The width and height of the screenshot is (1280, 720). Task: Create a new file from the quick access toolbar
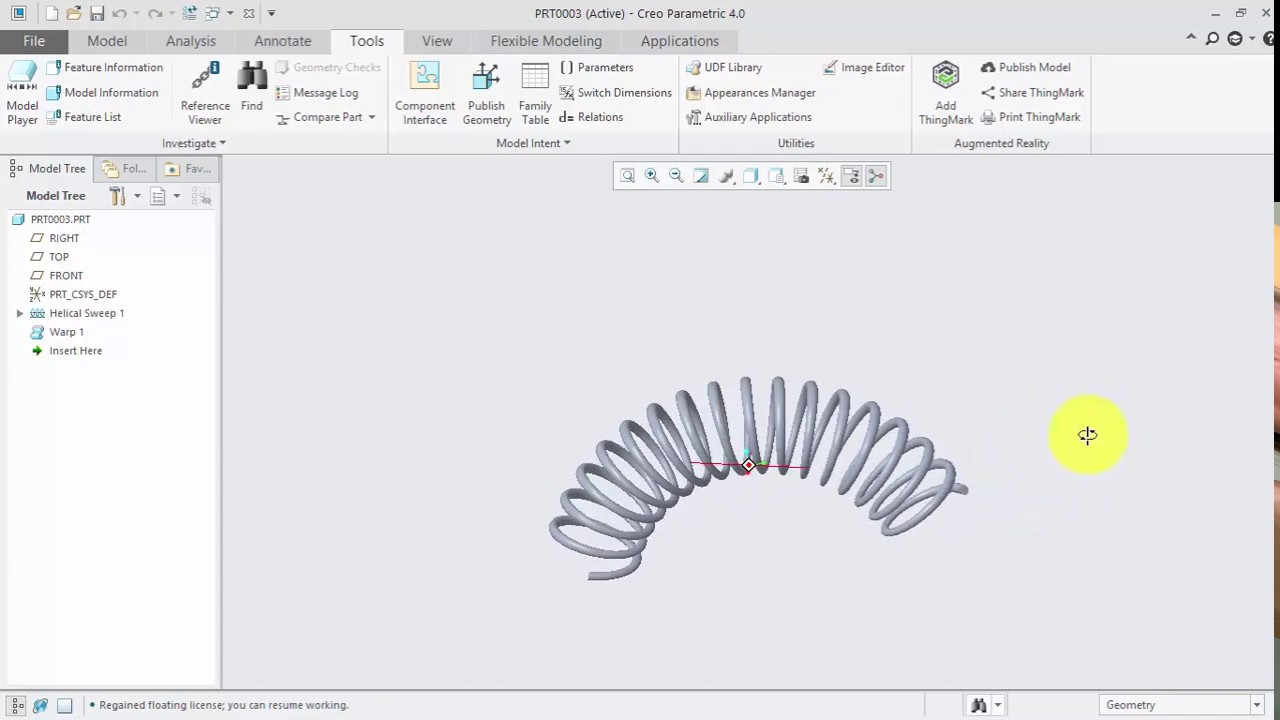point(51,14)
